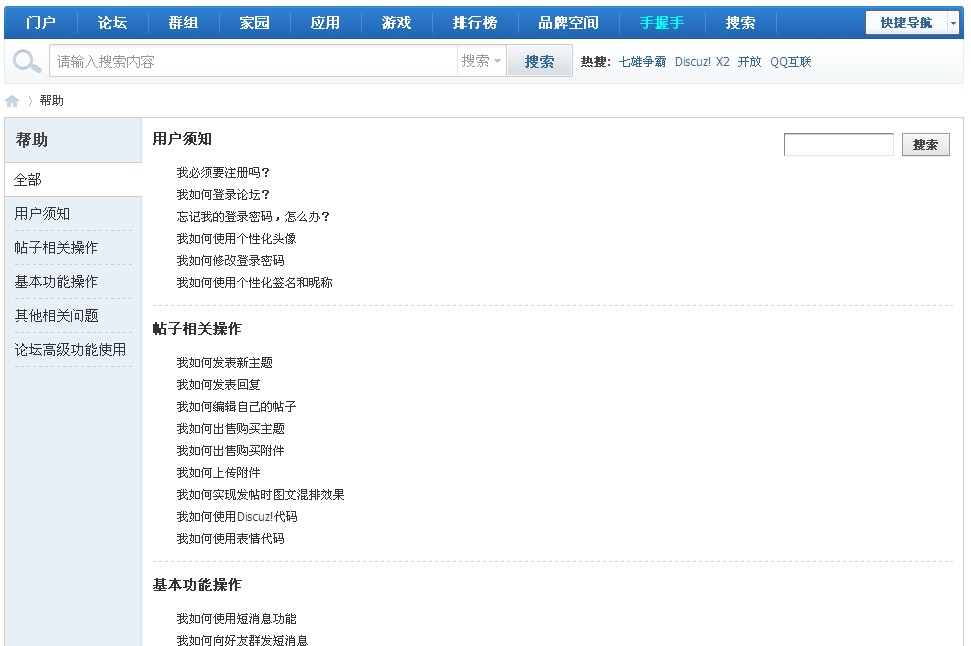Open FAQ 我如何使用个性化签名和昵称
This screenshot has width=971, height=646.
pos(255,282)
